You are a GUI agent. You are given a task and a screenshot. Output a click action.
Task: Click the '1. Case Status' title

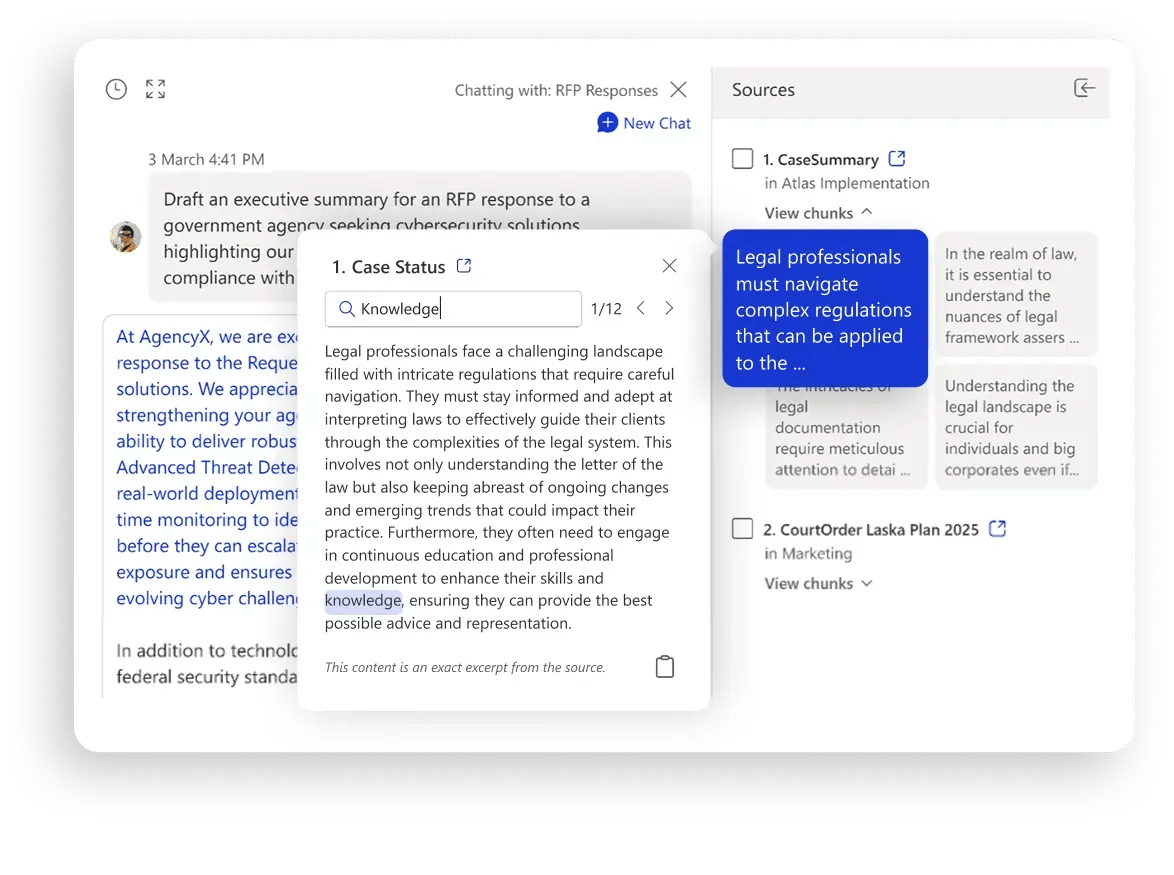pos(389,266)
